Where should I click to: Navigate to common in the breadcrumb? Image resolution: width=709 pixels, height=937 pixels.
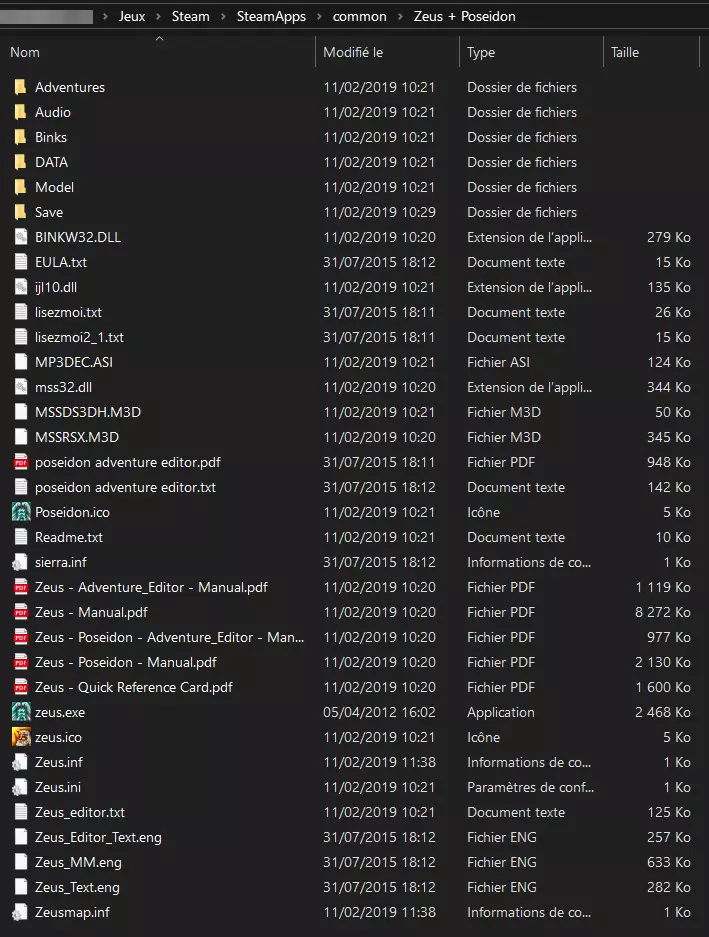(360, 16)
